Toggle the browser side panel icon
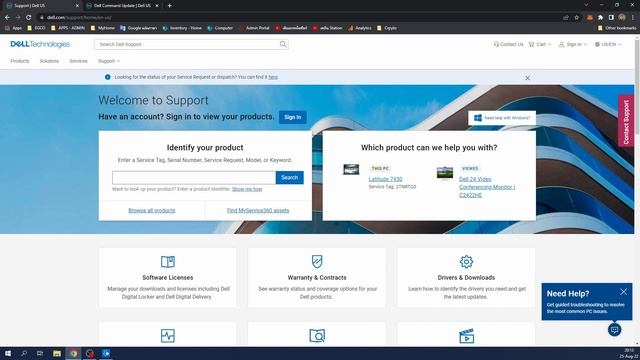This screenshot has width=640, height=360. [x=611, y=18]
